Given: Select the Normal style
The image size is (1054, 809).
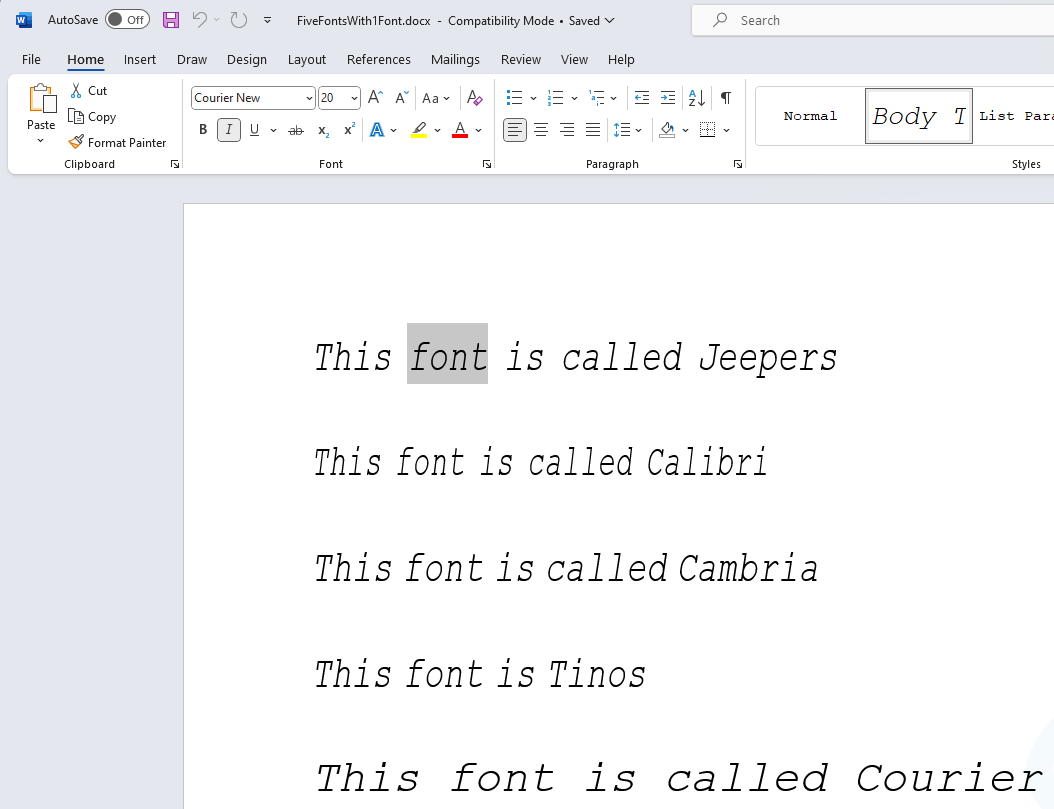Looking at the screenshot, I should click(810, 115).
